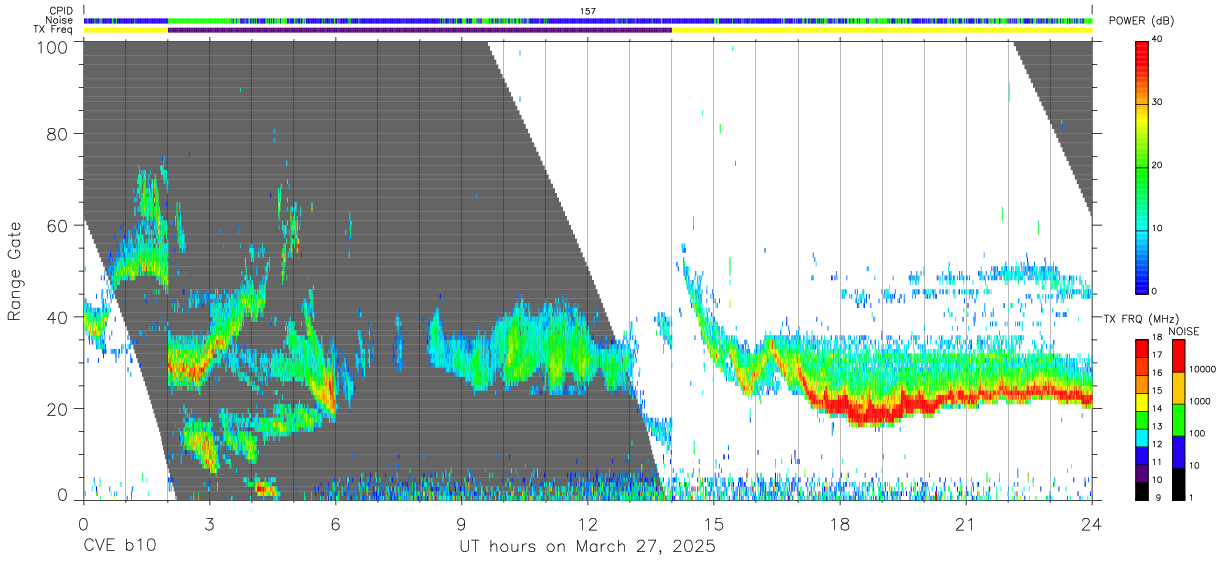This screenshot has height=567, width=1228.
Task: Click the 12 UT hour tick label
Action: [x=587, y=524]
